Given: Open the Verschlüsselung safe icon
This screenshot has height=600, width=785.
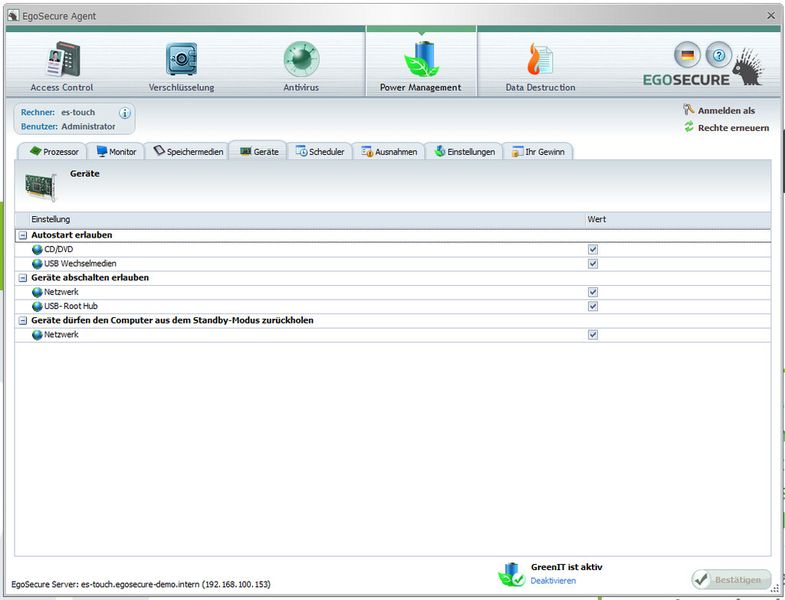Looking at the screenshot, I should click(181, 59).
